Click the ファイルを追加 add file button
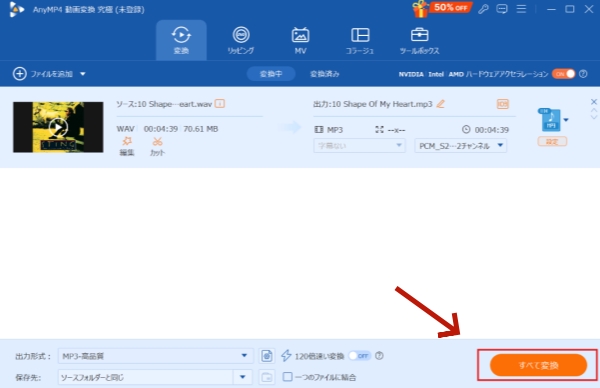 tap(42, 74)
